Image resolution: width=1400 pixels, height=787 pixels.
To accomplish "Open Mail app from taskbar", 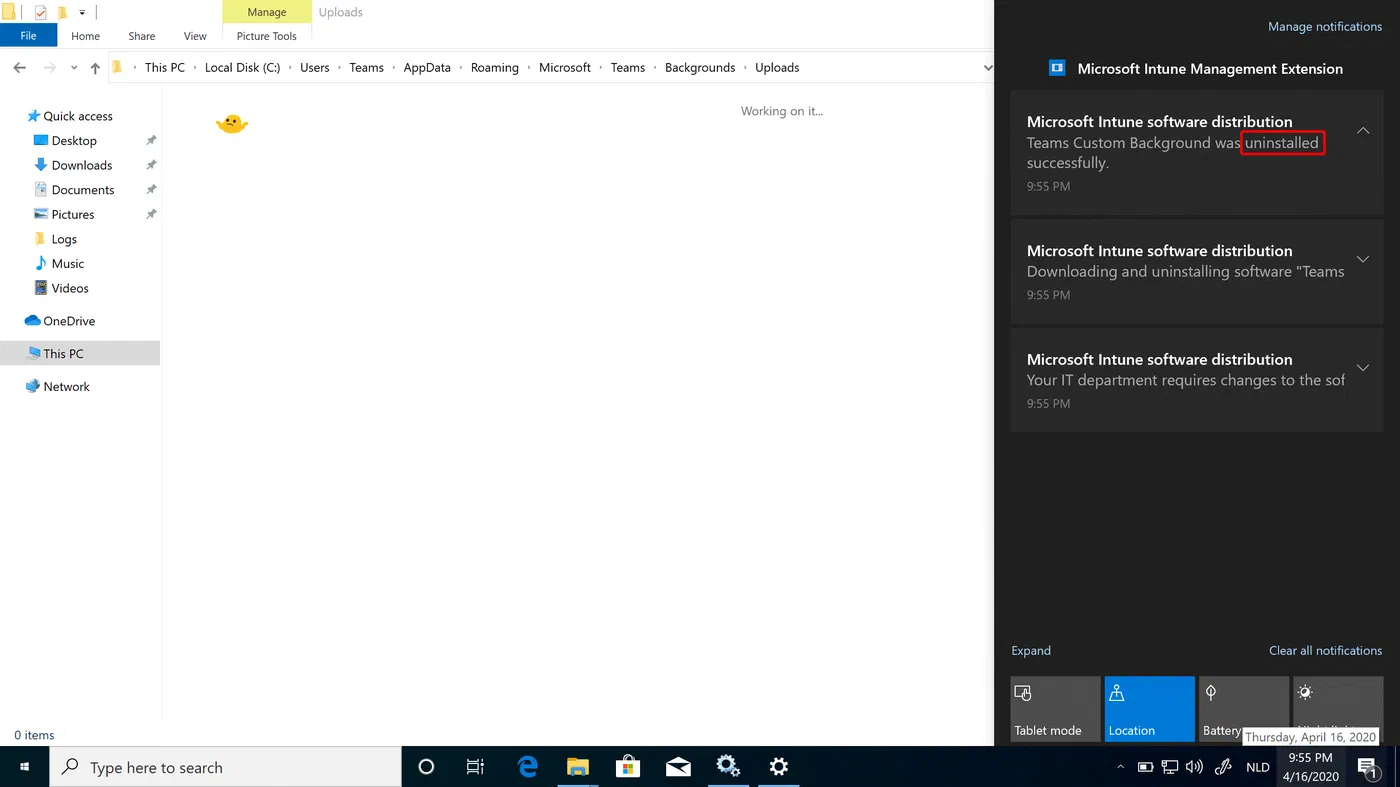I will [678, 767].
